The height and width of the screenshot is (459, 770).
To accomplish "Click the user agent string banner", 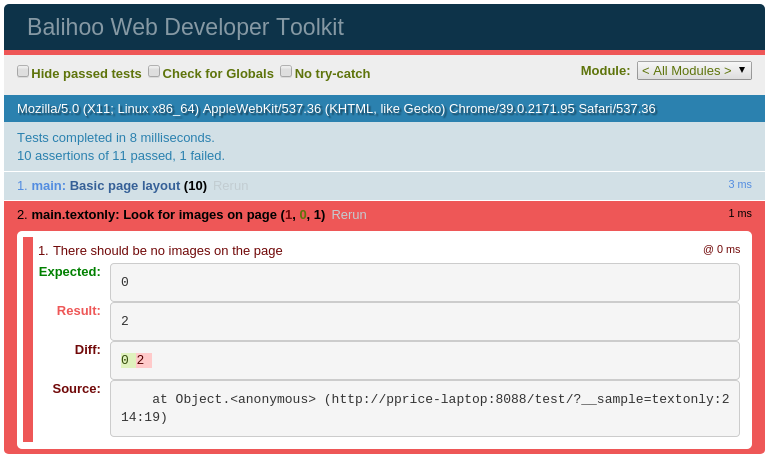I will [385, 108].
